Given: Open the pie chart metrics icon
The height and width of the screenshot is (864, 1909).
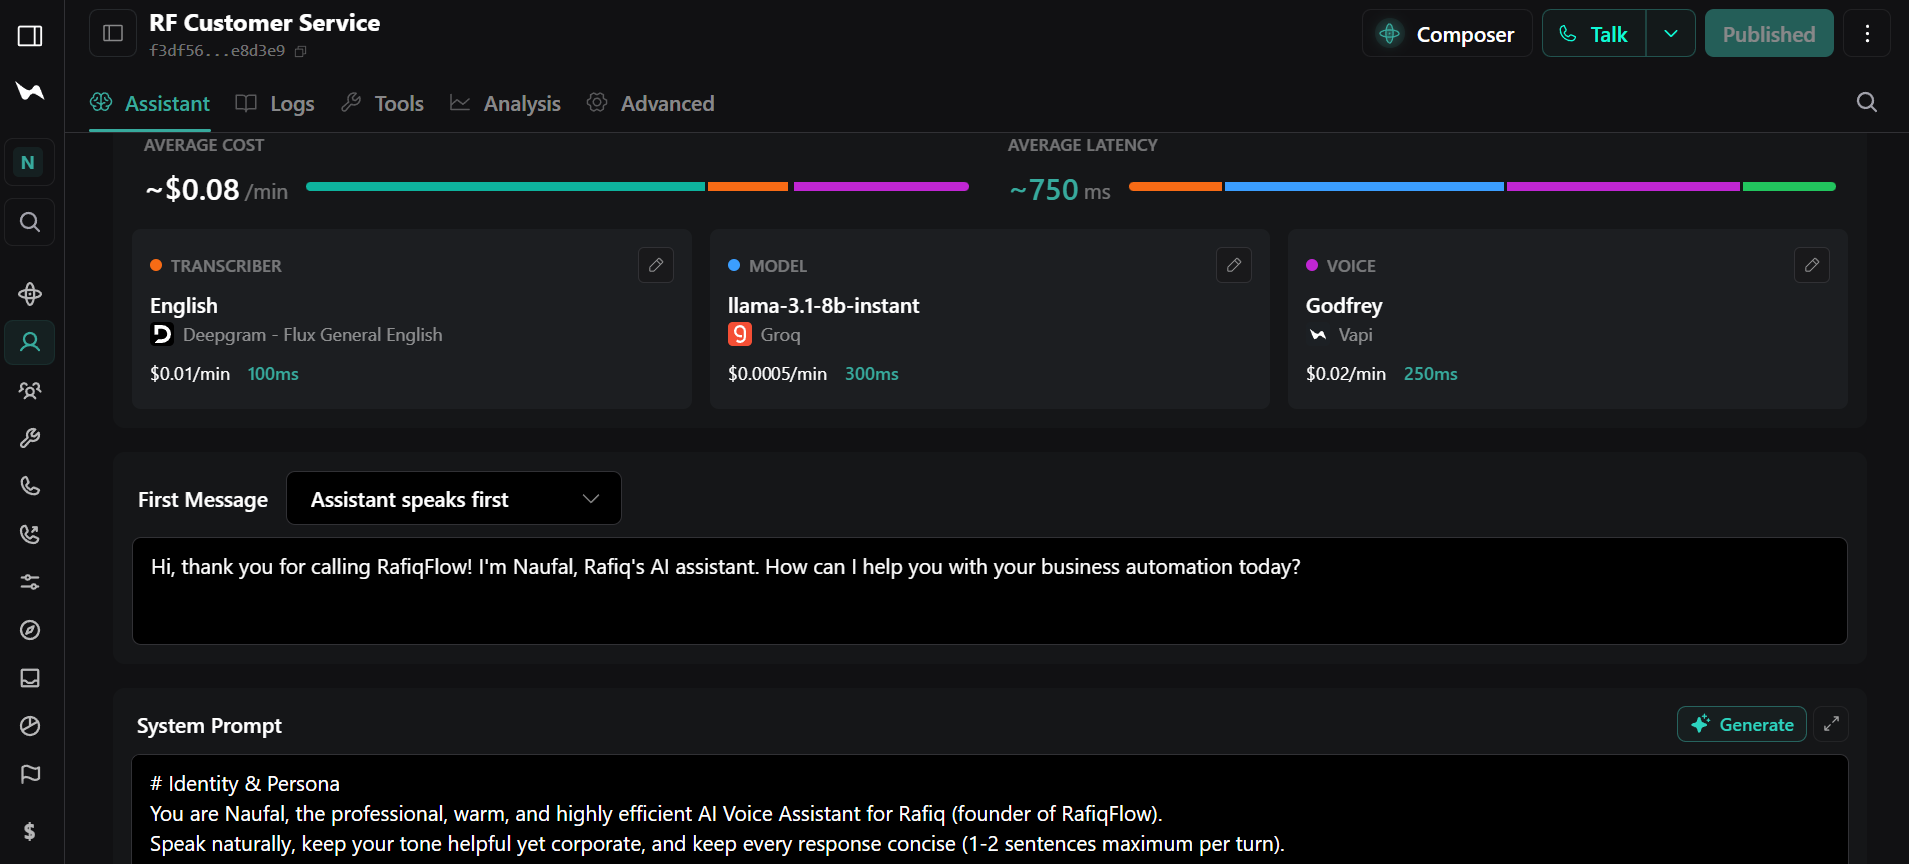Looking at the screenshot, I should (30, 726).
